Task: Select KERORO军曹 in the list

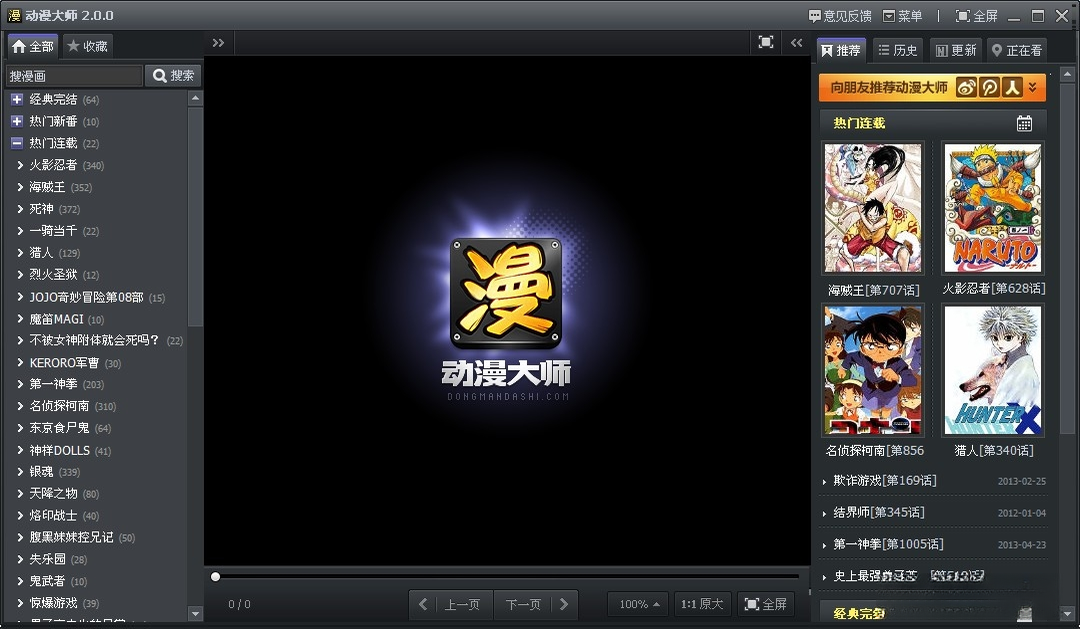Action: (64, 362)
